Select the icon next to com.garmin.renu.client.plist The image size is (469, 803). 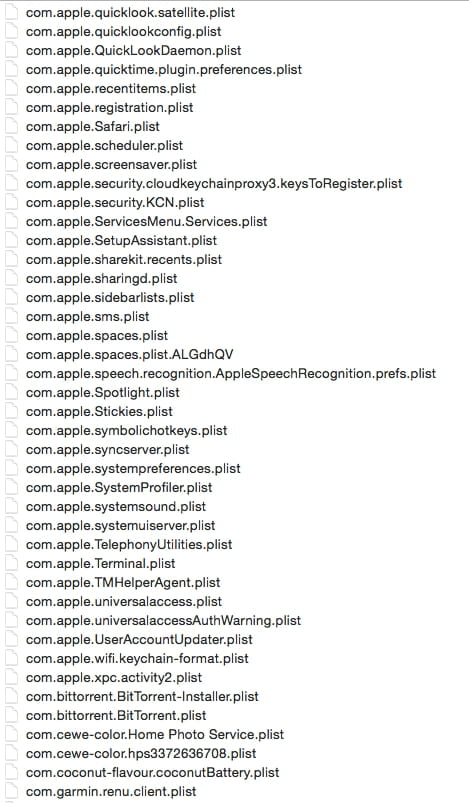(x=11, y=791)
